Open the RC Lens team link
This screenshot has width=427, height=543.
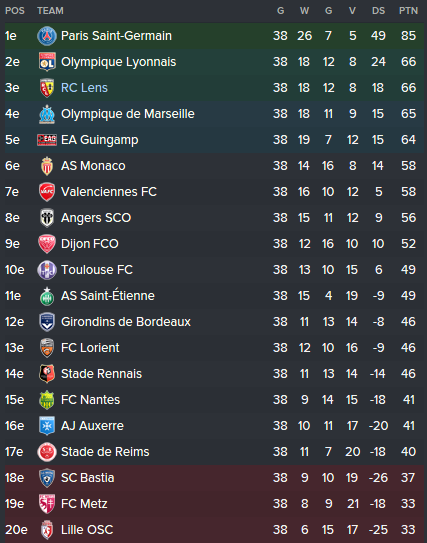[84, 88]
